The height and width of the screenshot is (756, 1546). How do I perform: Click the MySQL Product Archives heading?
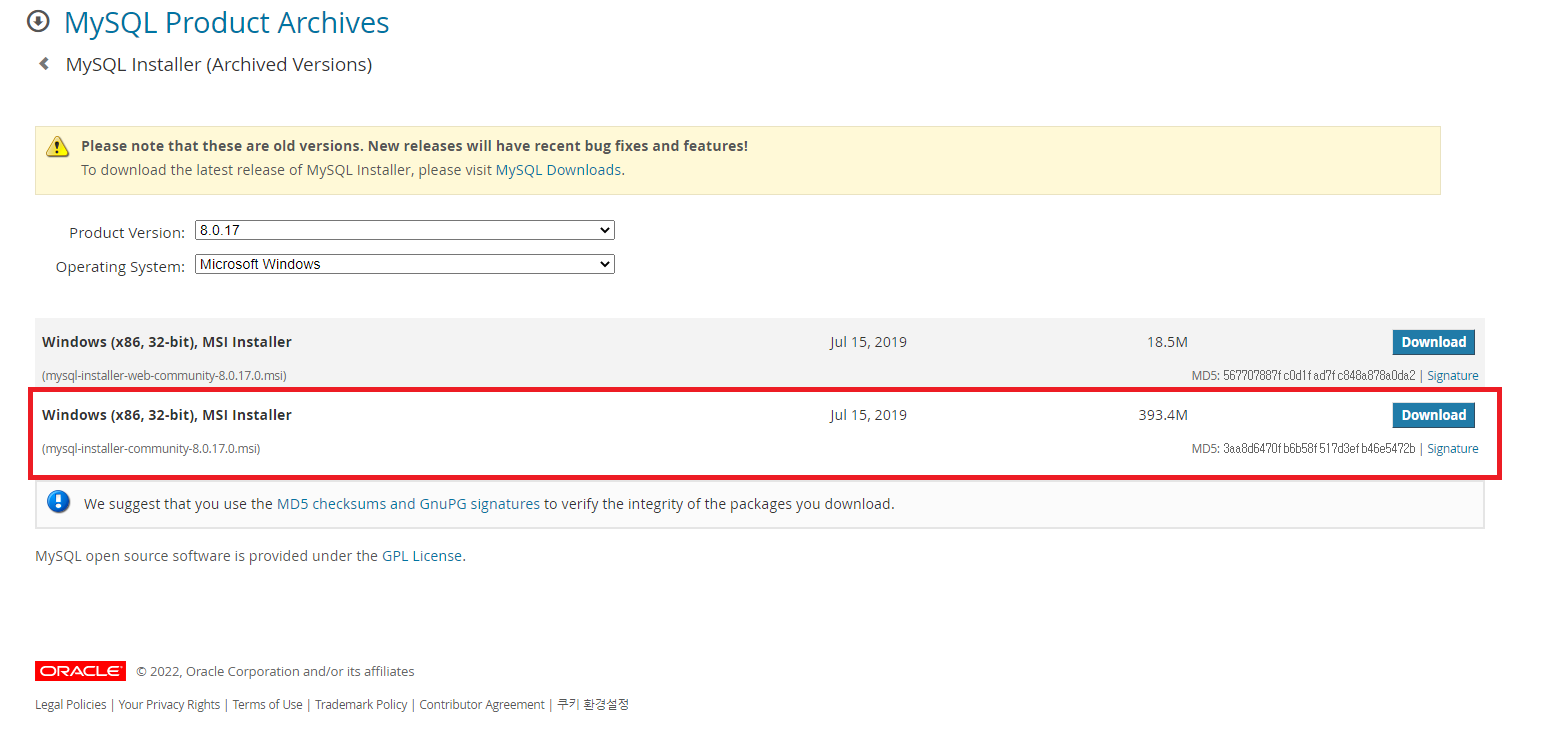click(227, 22)
